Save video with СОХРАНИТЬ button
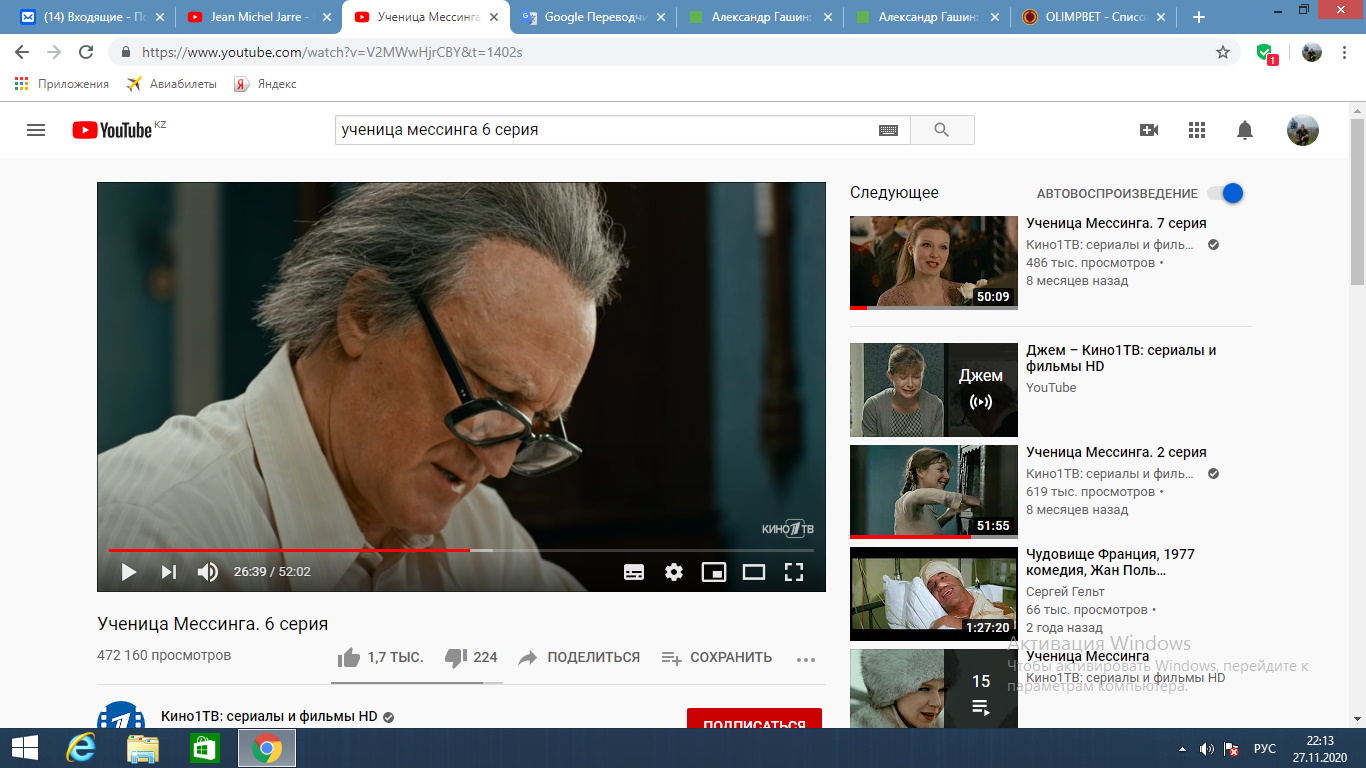 click(x=717, y=657)
